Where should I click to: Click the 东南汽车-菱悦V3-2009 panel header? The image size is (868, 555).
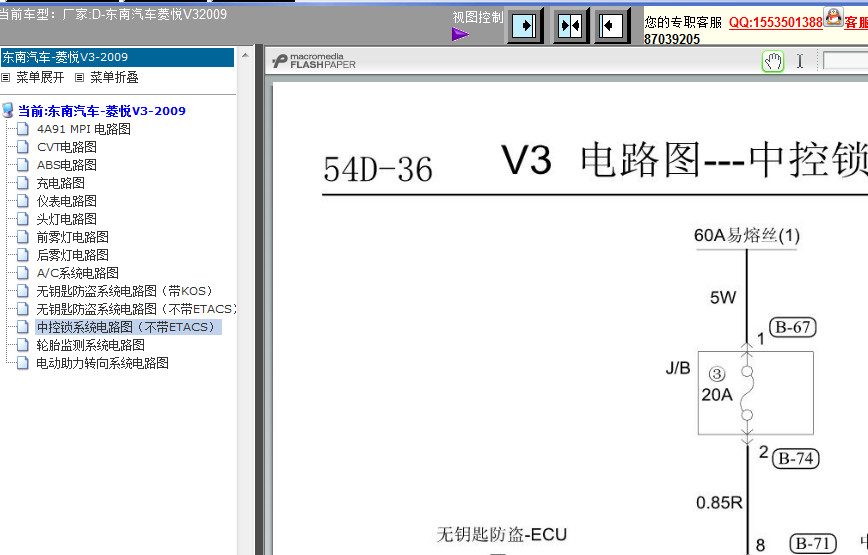[x=117, y=57]
